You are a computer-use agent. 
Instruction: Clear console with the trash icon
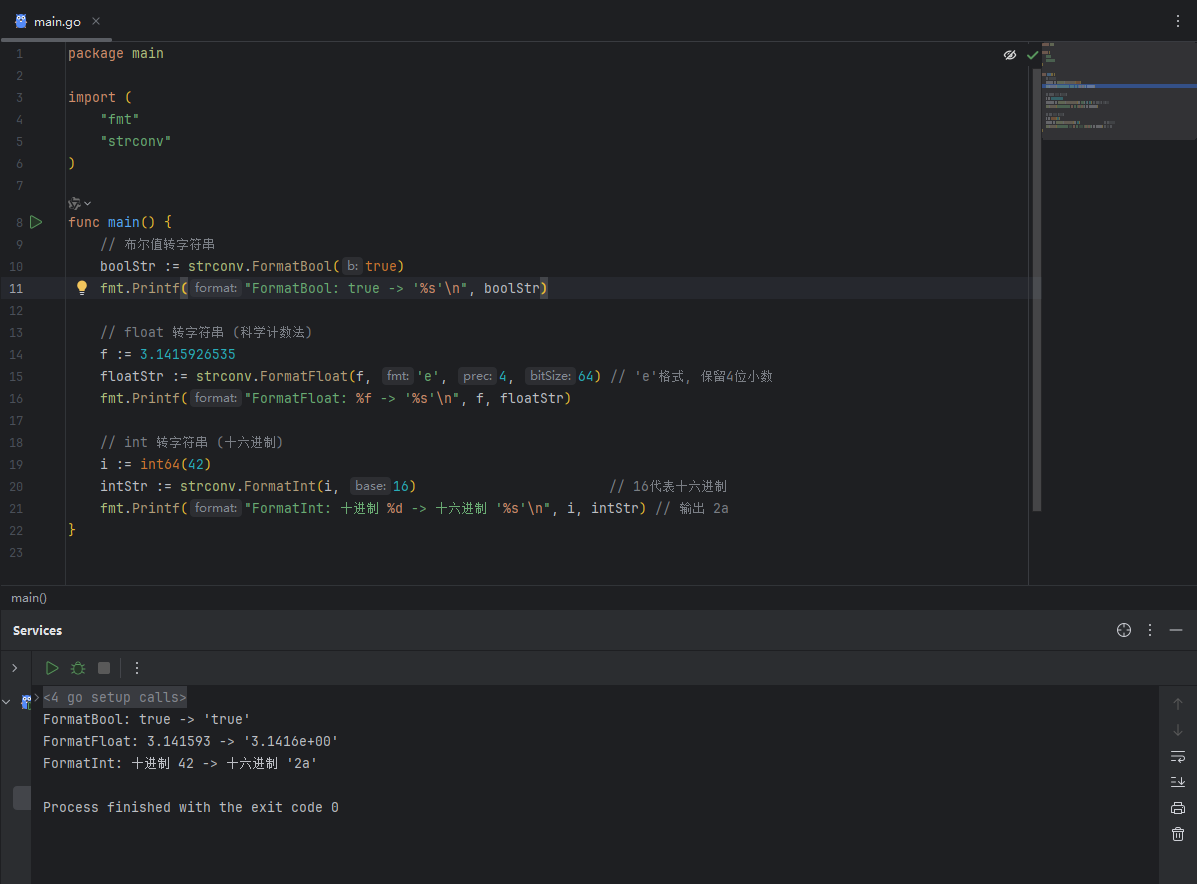pos(1177,834)
